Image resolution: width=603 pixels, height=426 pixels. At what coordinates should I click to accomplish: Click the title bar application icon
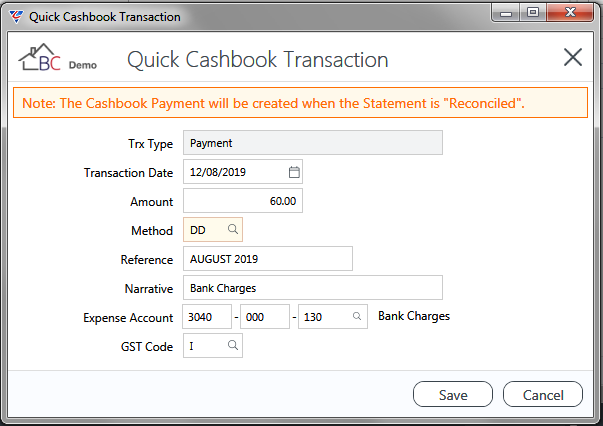pyautogui.click(x=16, y=17)
